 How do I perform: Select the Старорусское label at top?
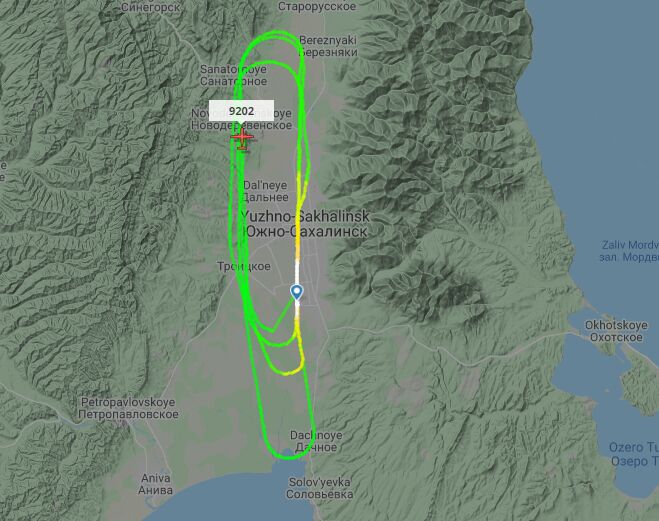[317, 6]
